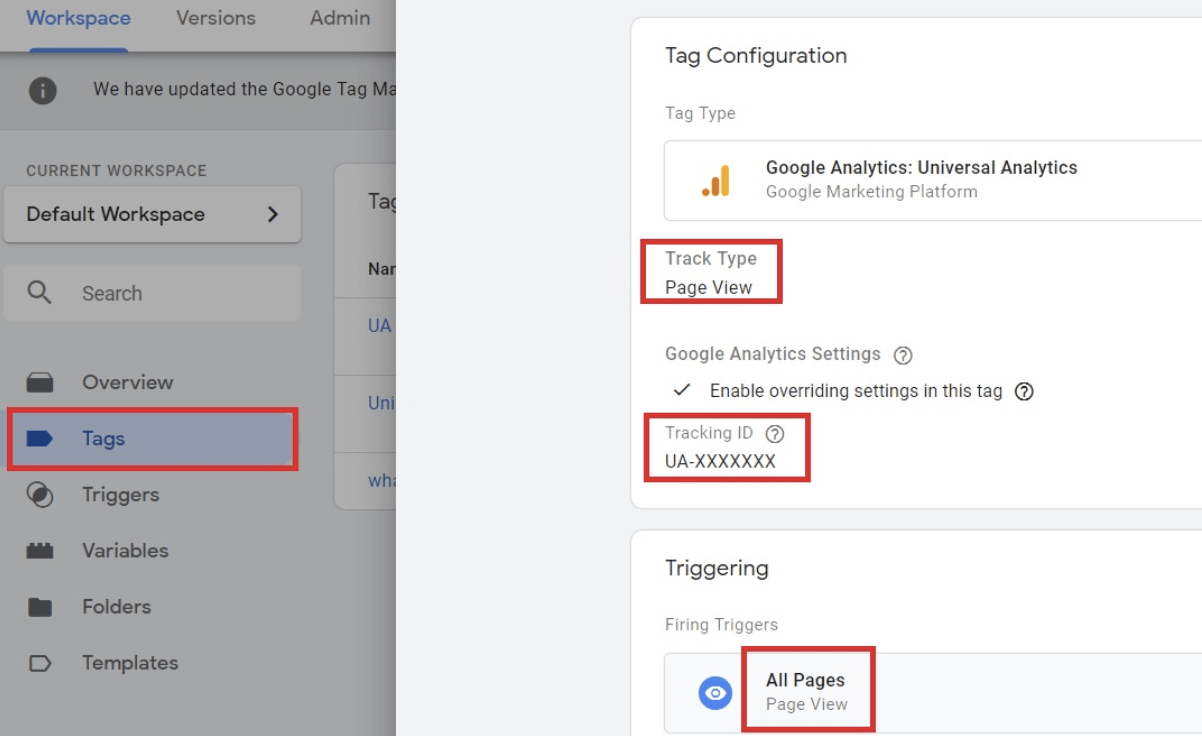Open help icon for Enable overriding settings
Image resolution: width=1202 pixels, height=736 pixels.
coord(1024,391)
